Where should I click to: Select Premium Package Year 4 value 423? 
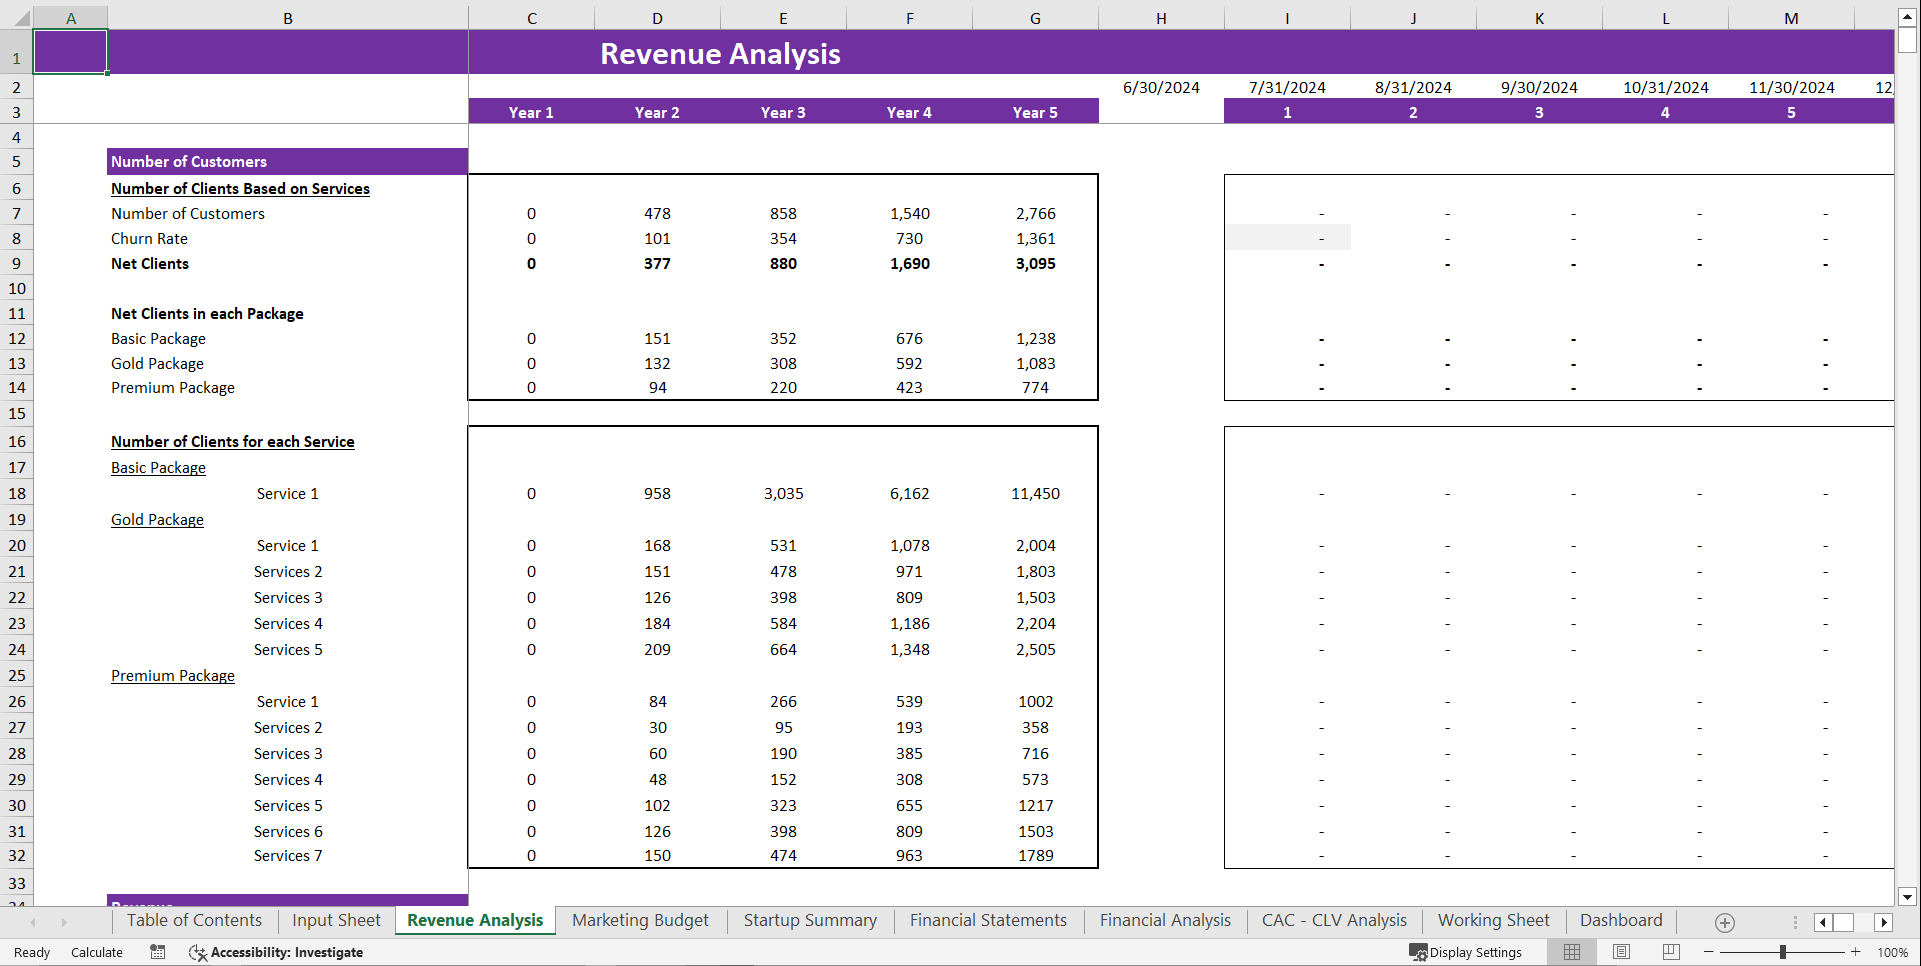[909, 387]
